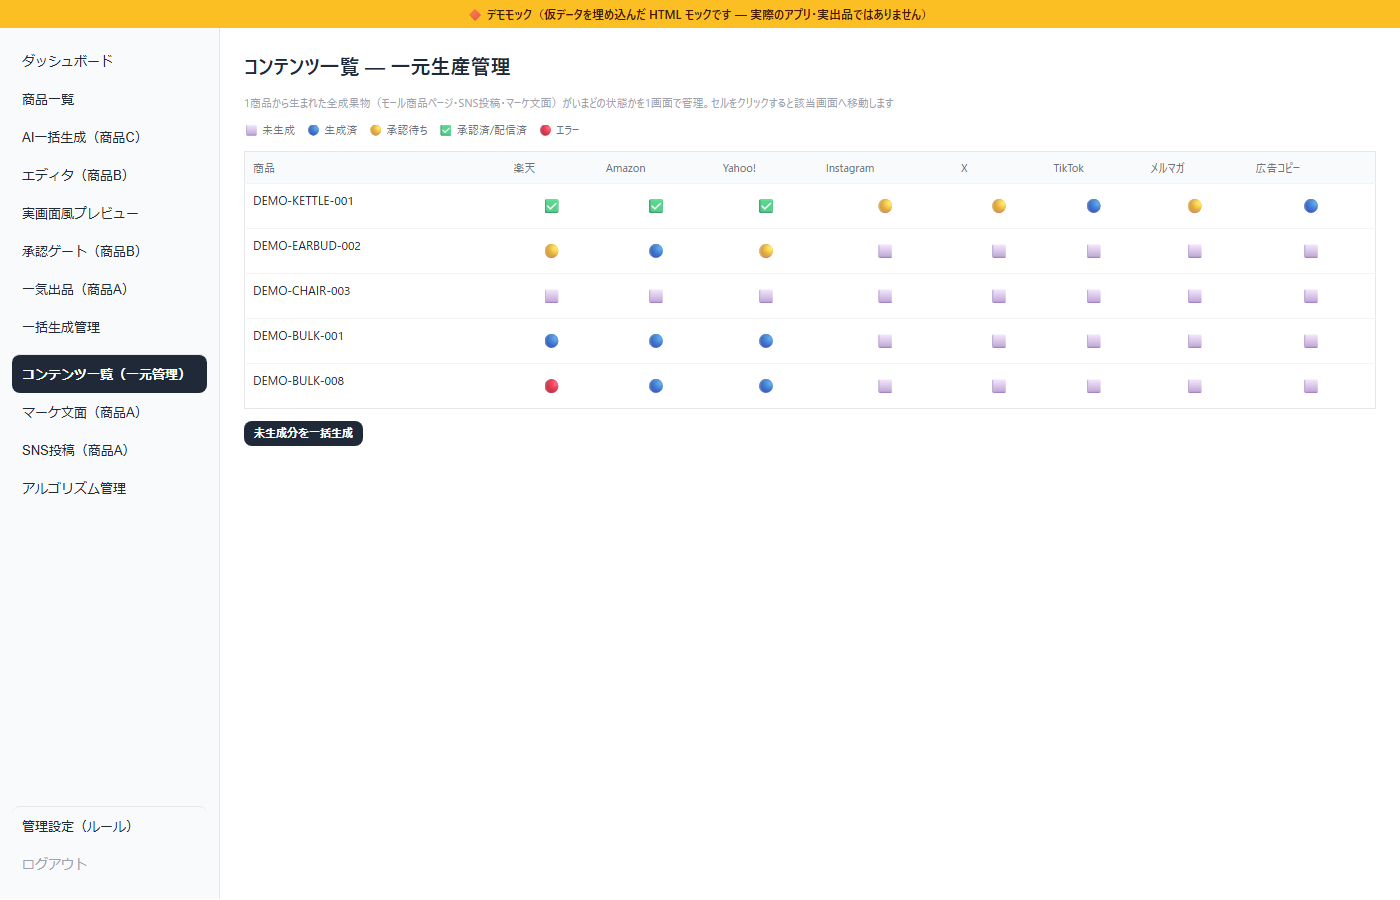The image size is (1400, 900).
Task: Click the DEMO-KETTLE-001 product name
Action: (x=303, y=201)
